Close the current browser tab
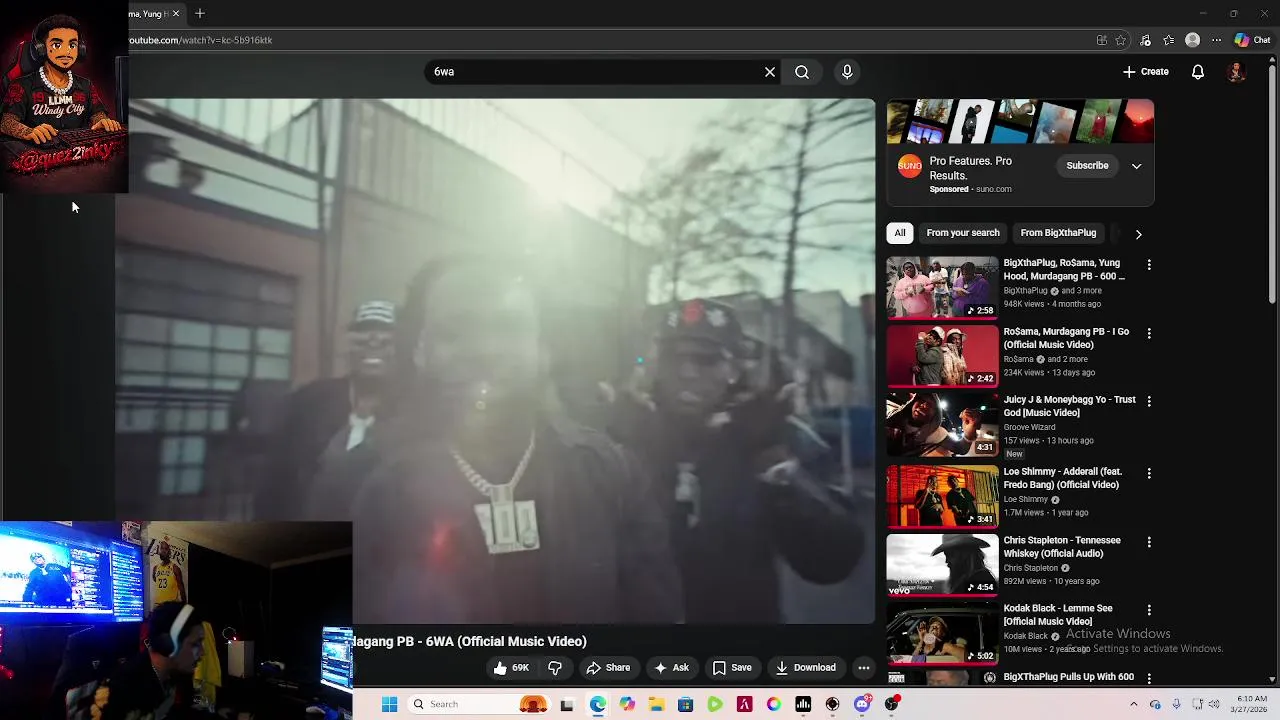 [x=176, y=13]
